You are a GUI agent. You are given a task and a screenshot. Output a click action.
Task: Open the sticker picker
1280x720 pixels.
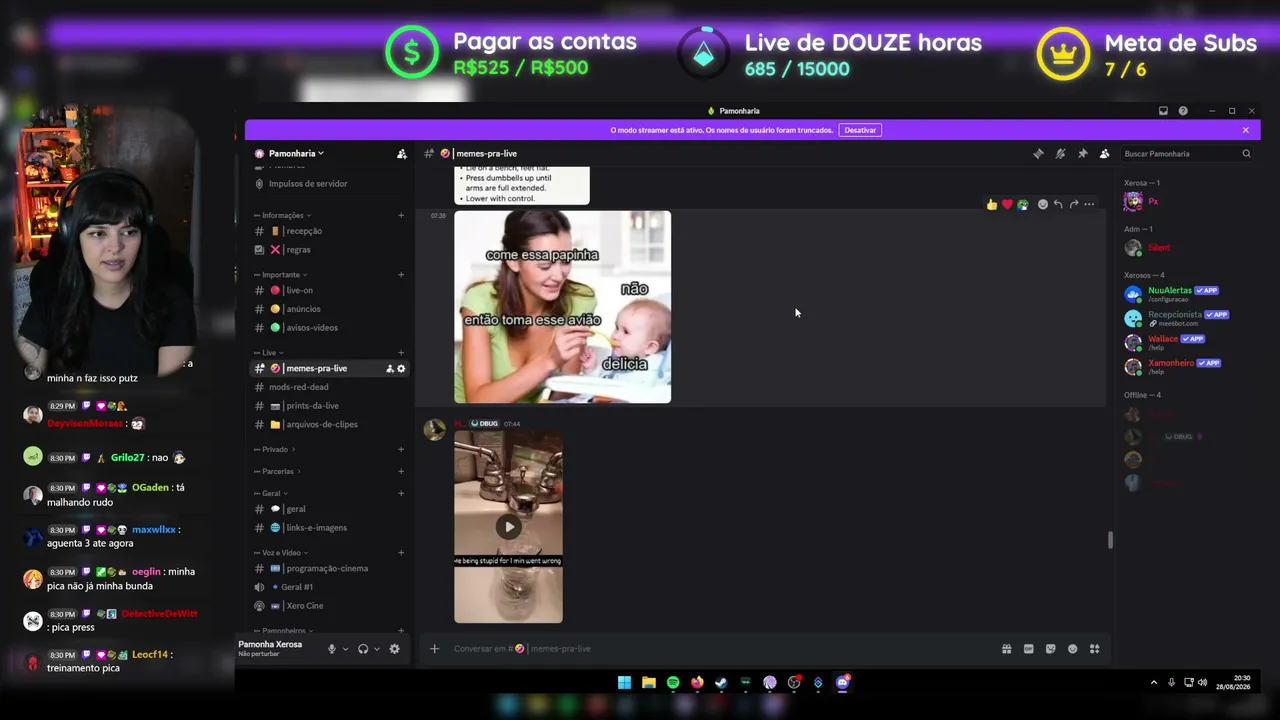pyautogui.click(x=1050, y=649)
